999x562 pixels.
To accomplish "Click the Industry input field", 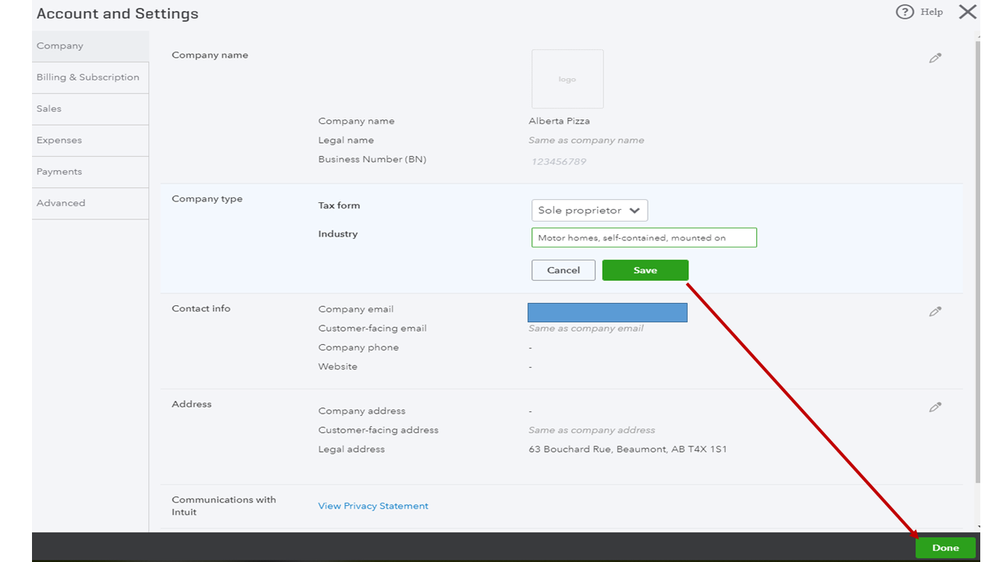I will coord(644,238).
